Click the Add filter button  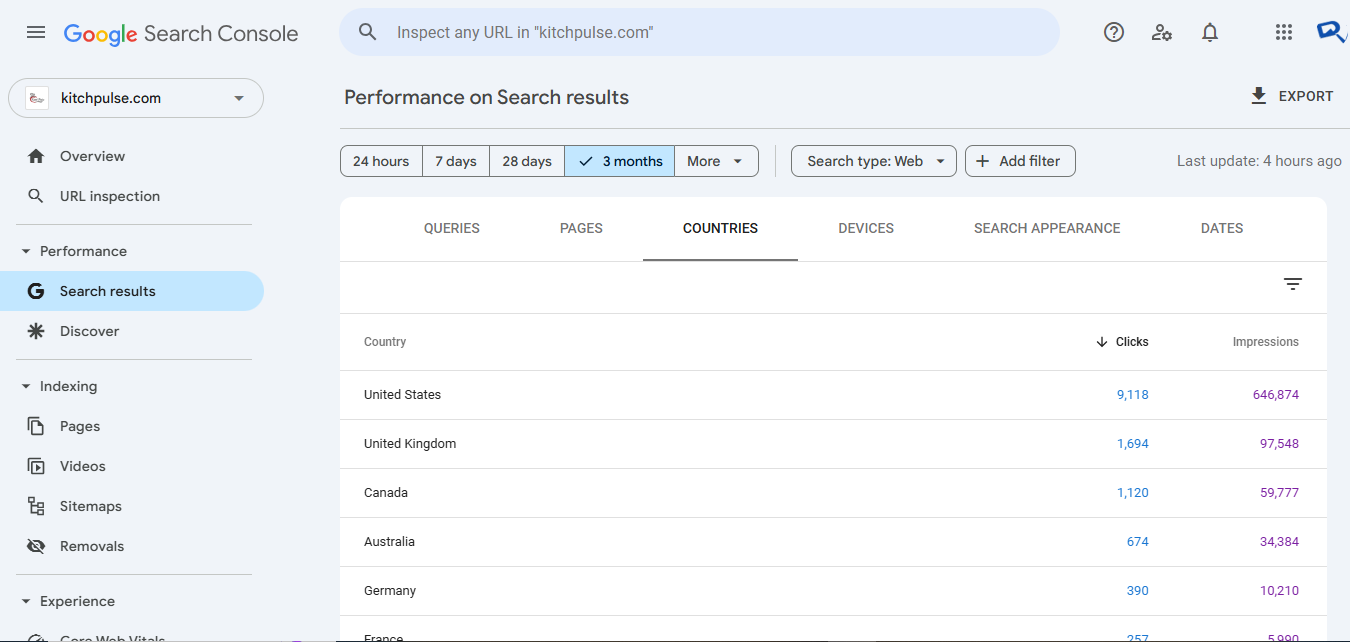point(1020,161)
